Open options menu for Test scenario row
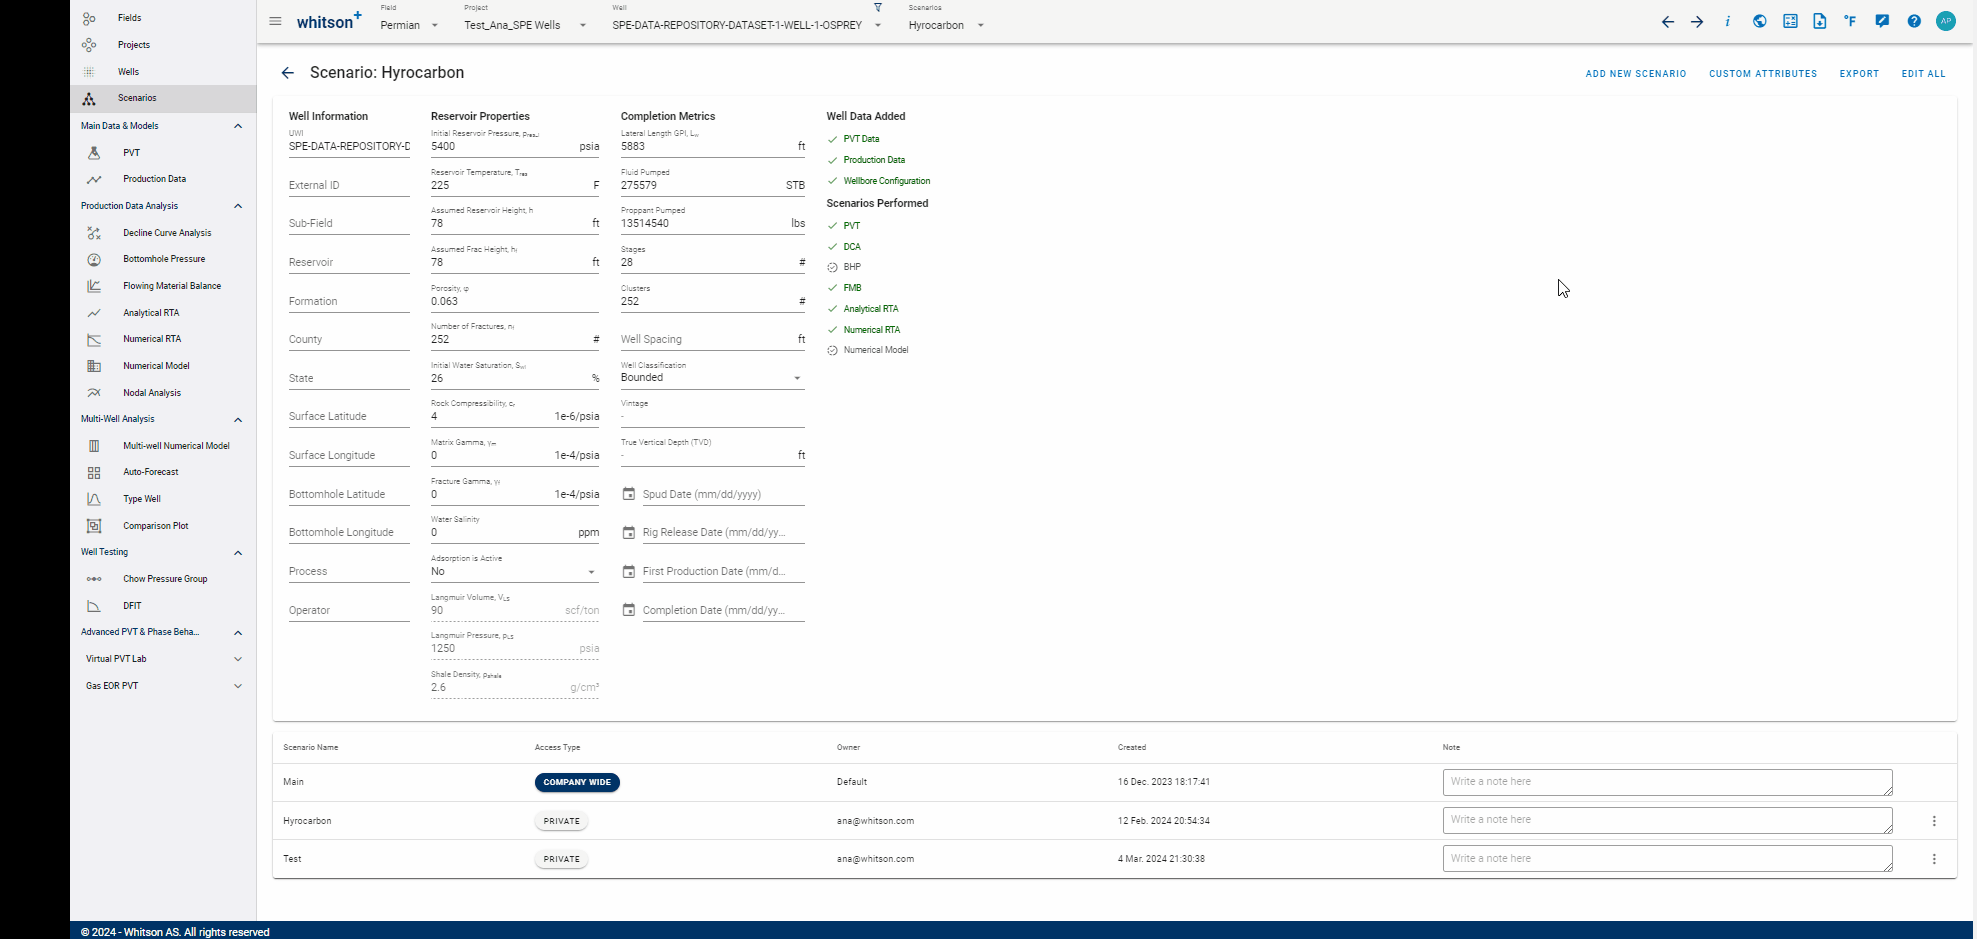 click(x=1934, y=859)
